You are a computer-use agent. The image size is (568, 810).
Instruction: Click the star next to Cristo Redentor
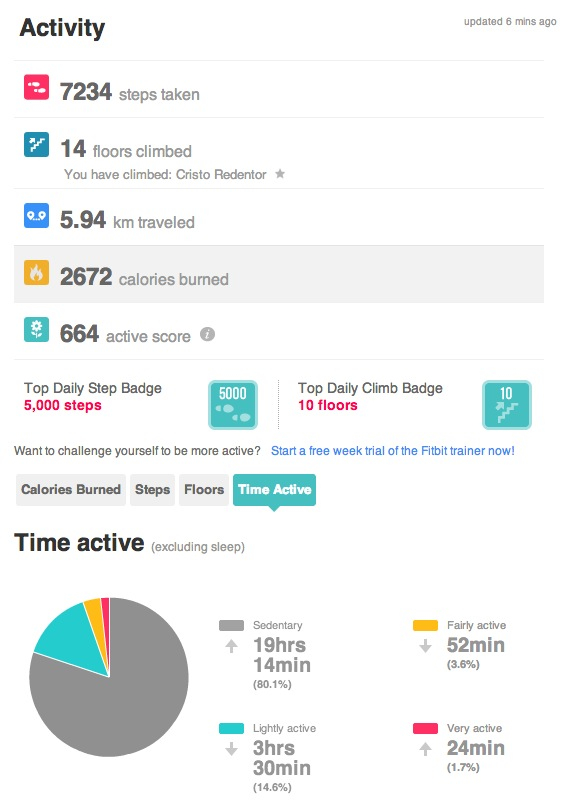coord(280,174)
